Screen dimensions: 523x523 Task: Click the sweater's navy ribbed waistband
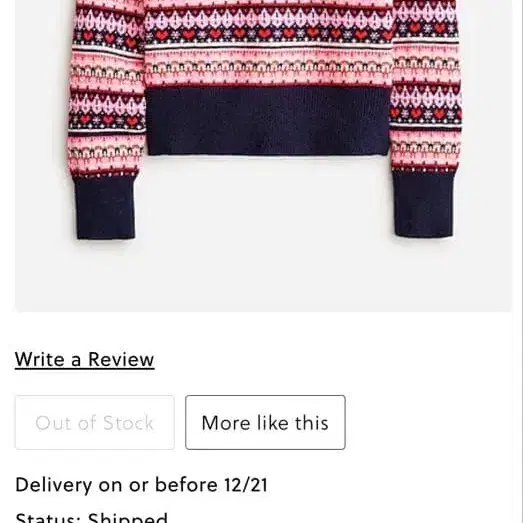(268, 122)
